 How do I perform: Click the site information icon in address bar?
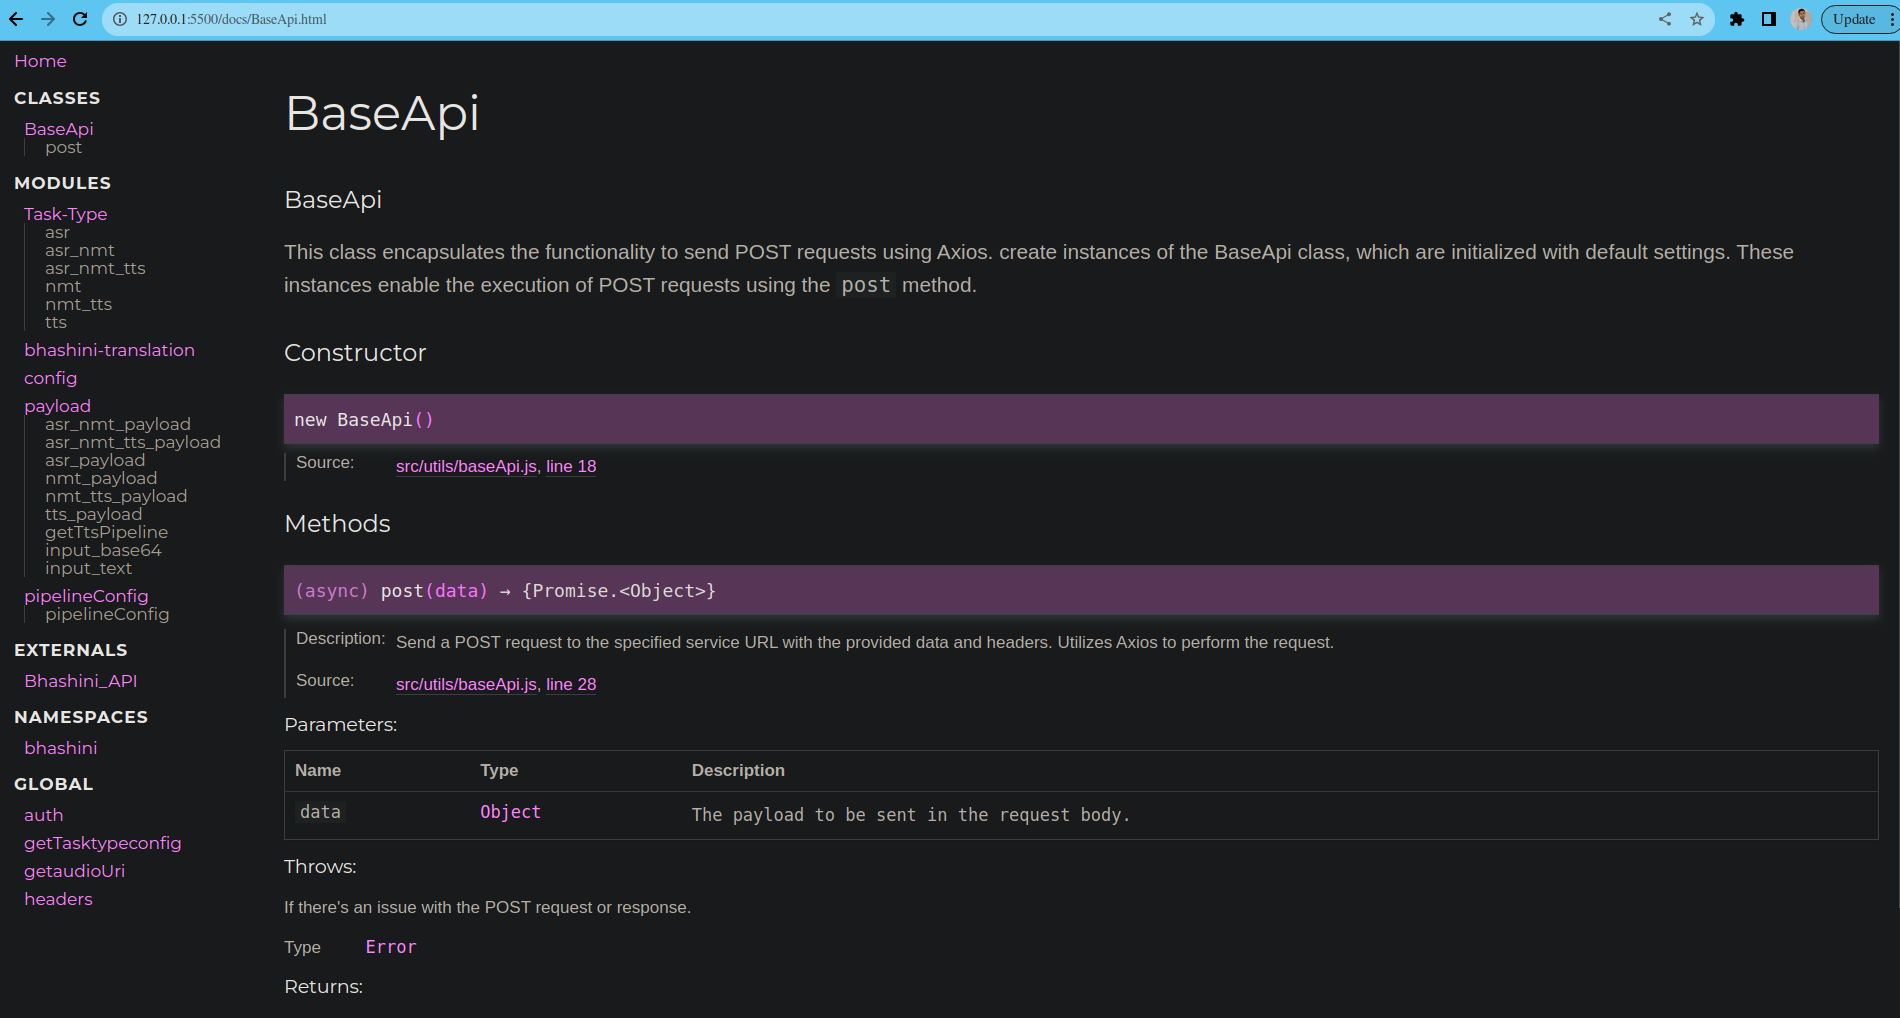(x=119, y=18)
